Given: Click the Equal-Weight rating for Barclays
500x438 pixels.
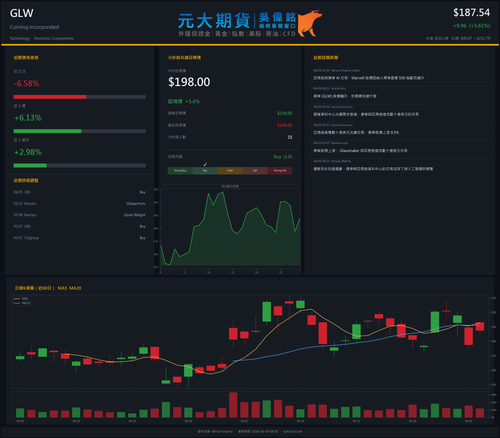Looking at the screenshot, I should click(135, 215).
